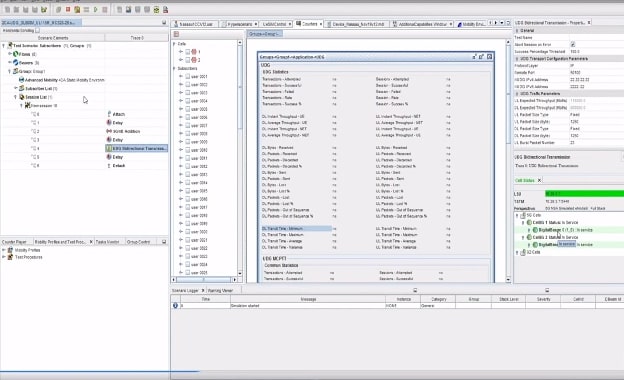Expand the Bearers node in the scenario tree
Screen dimensions: 624x380
10,62
